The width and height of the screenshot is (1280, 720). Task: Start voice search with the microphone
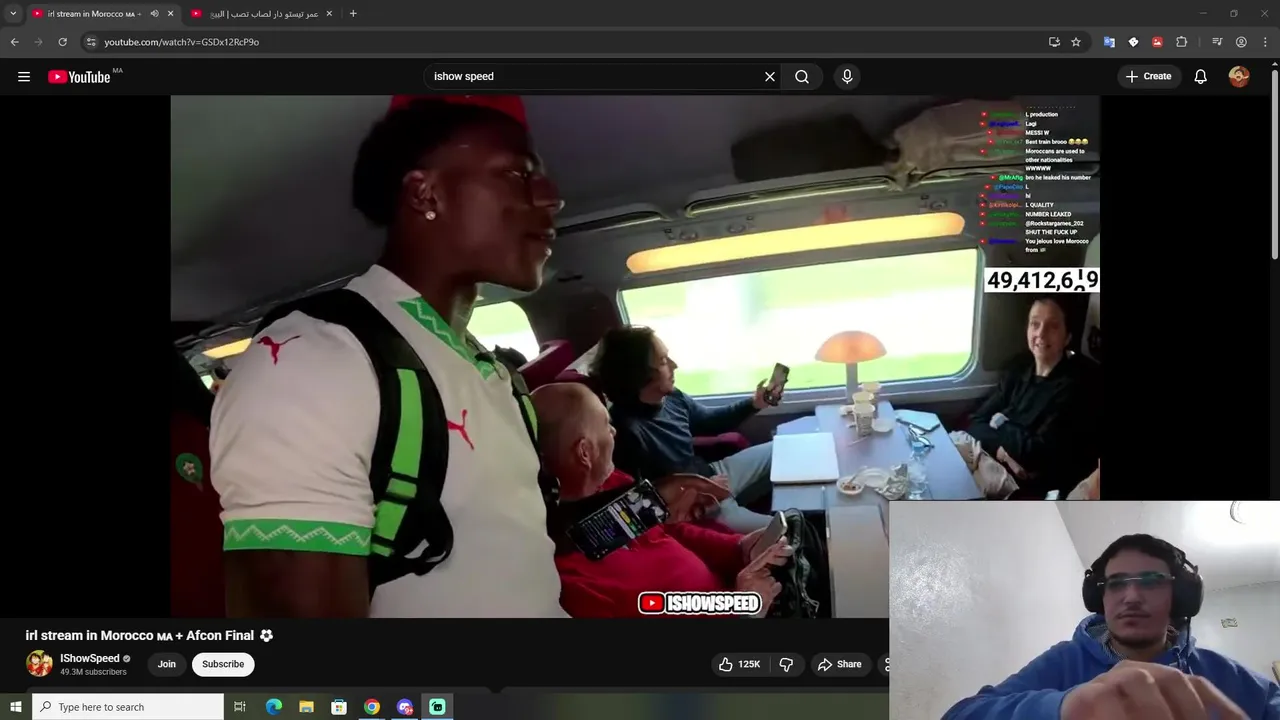[x=847, y=77]
